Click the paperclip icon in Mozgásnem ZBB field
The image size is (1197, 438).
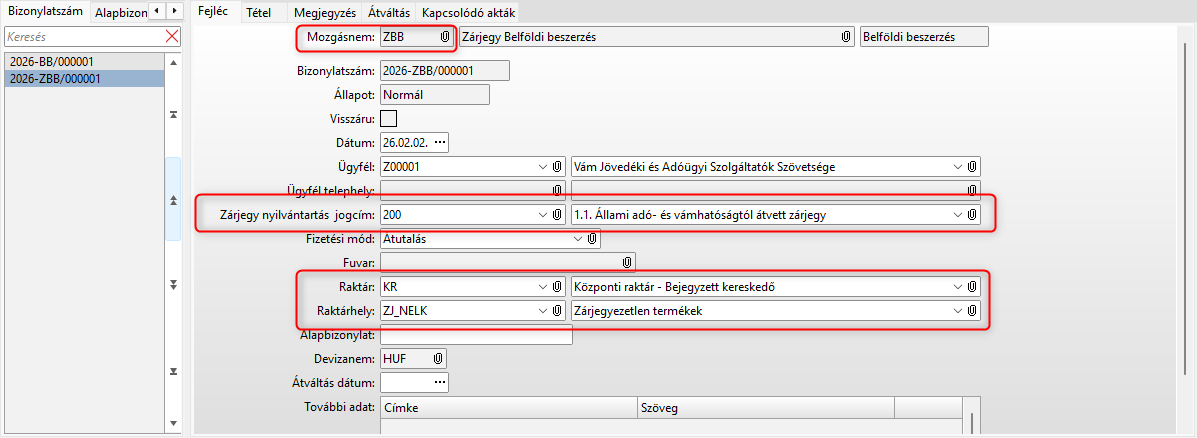tap(444, 37)
